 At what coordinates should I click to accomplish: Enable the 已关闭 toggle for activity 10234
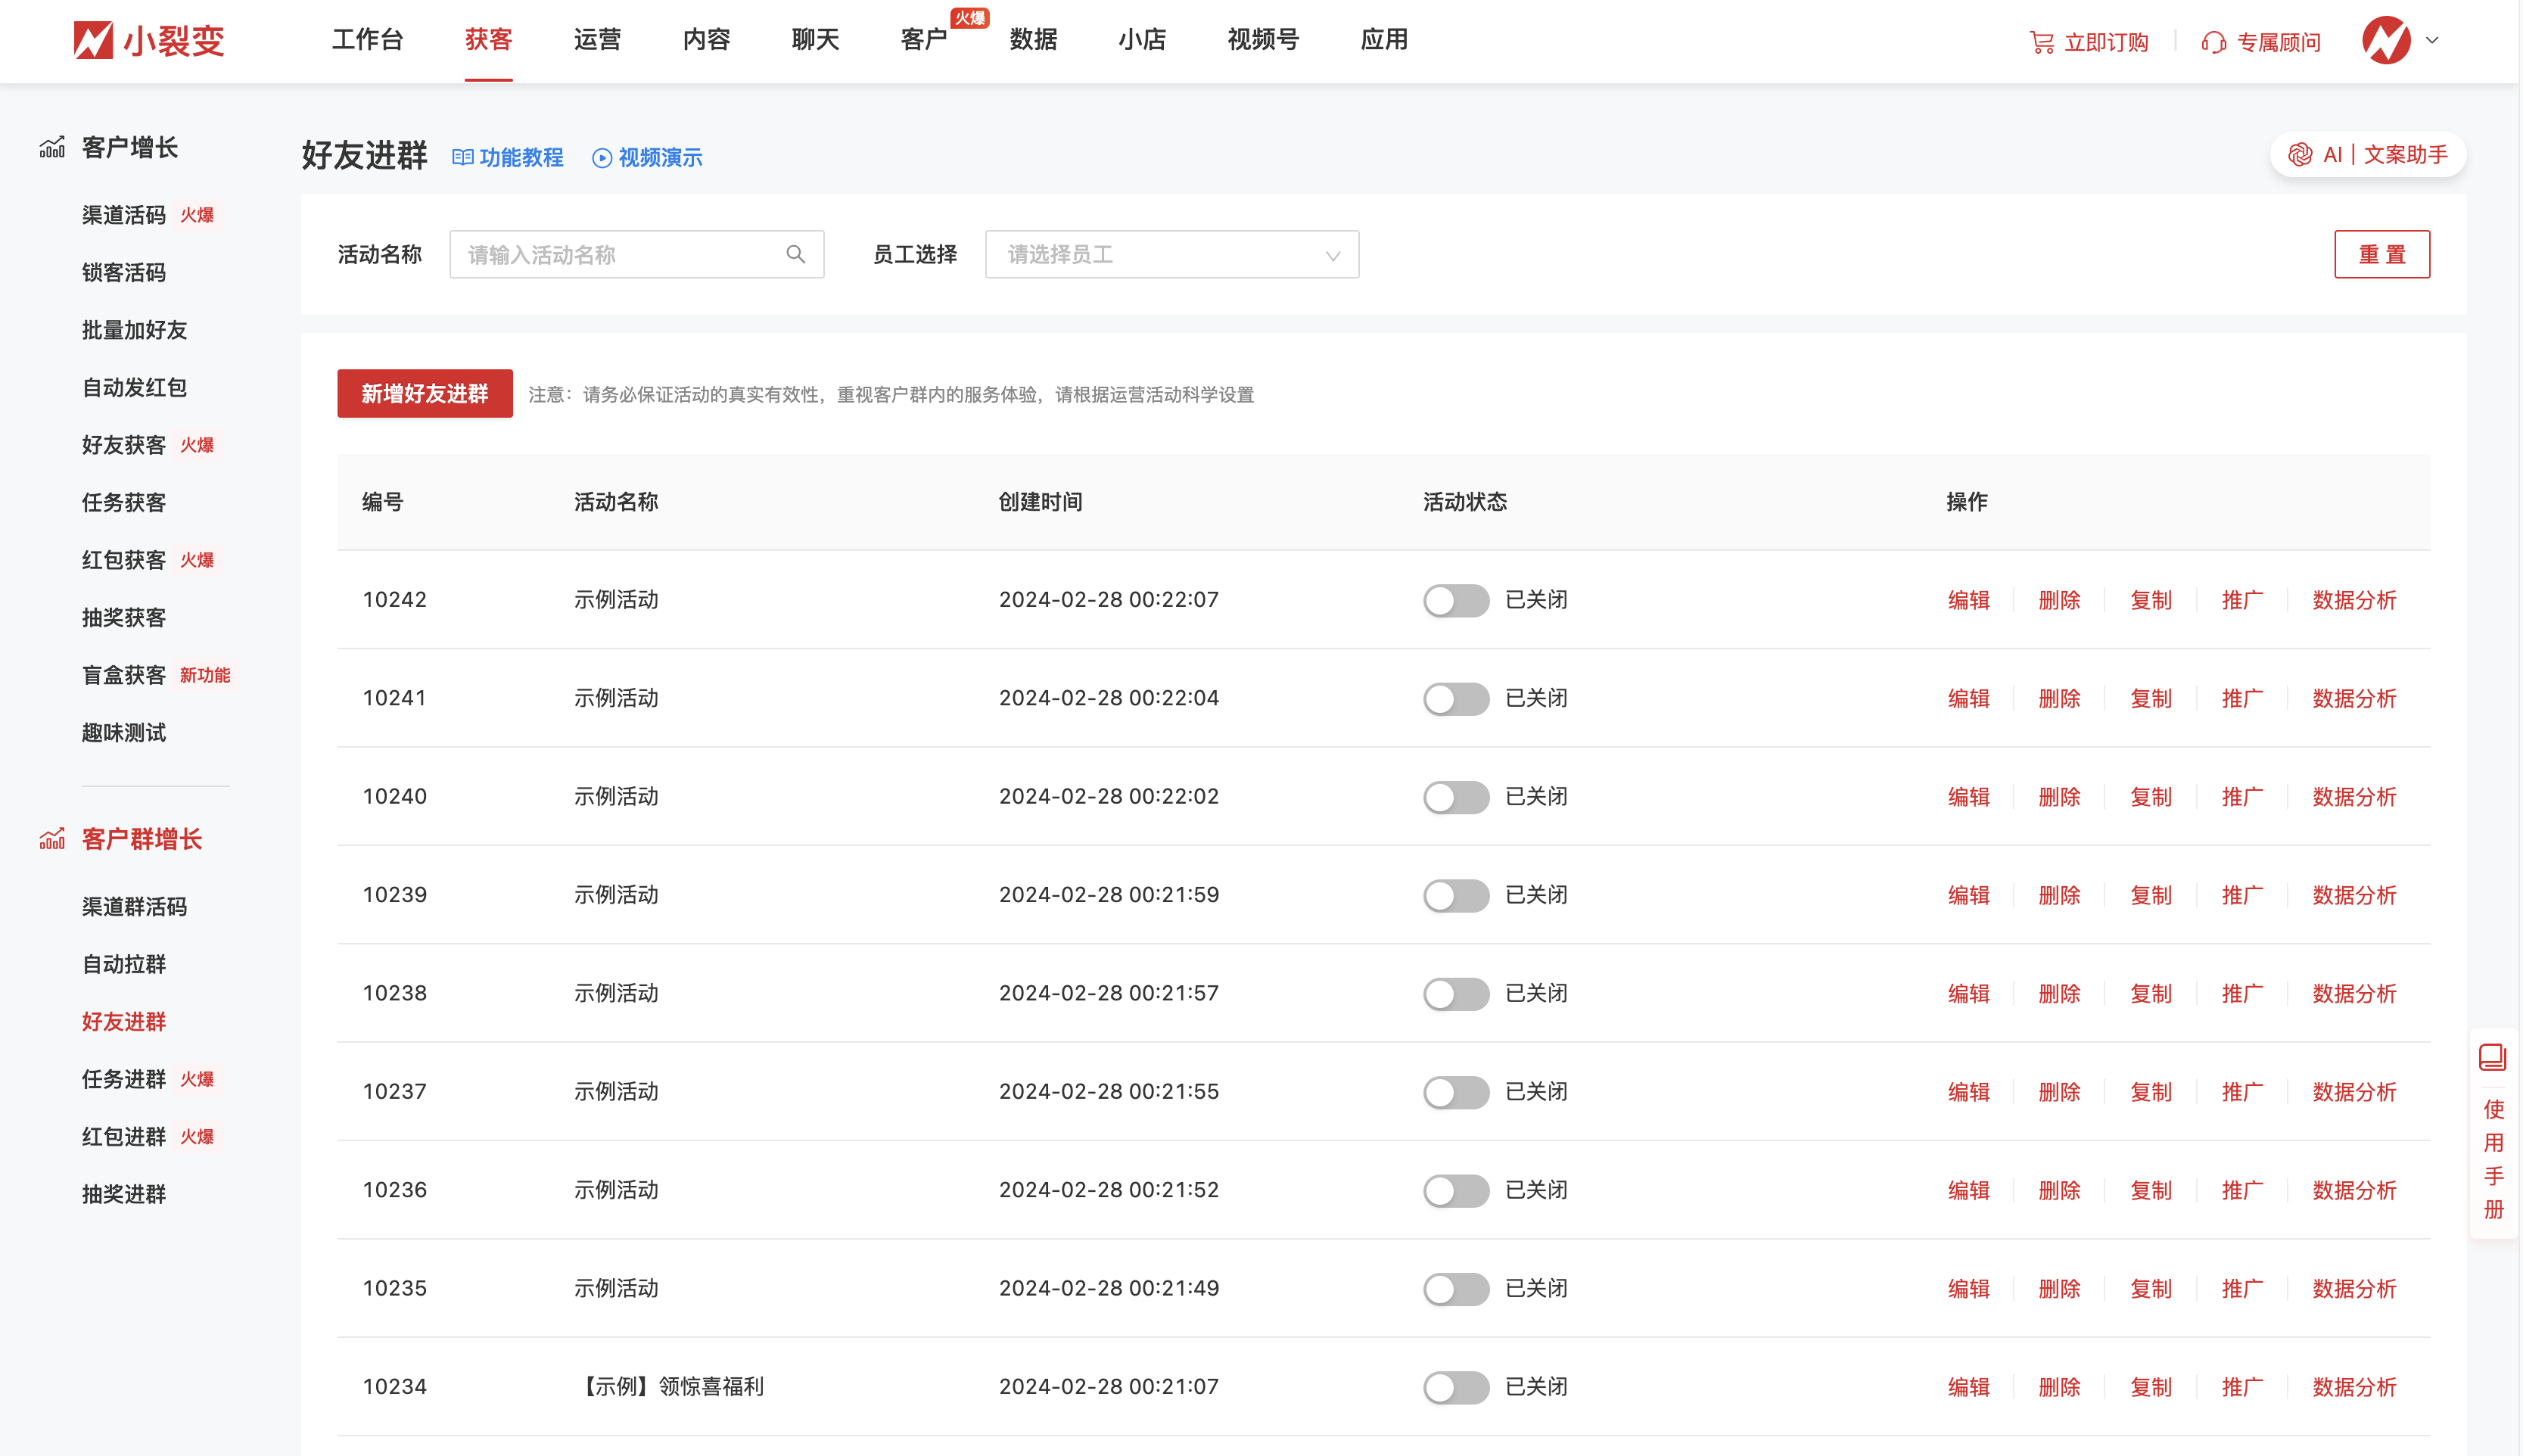(1456, 1387)
